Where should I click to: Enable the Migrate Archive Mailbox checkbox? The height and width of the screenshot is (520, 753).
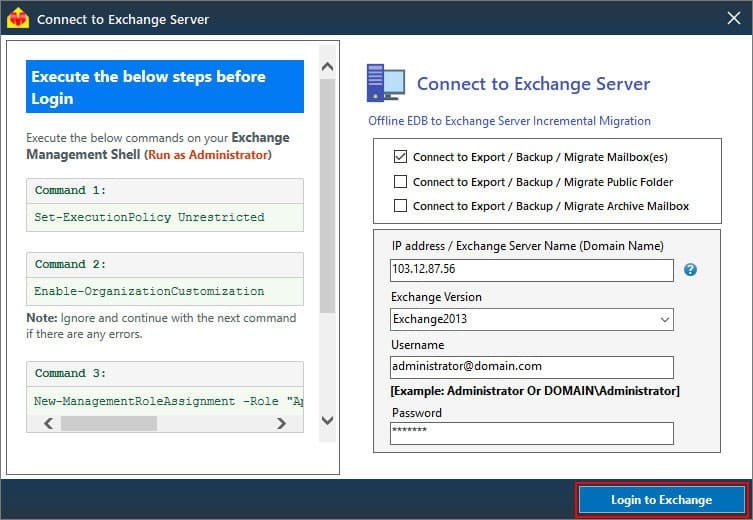point(400,206)
